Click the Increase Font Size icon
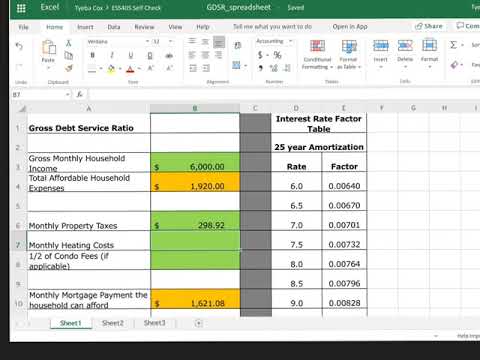Image resolution: width=480 pixels, height=360 pixels. [151, 68]
